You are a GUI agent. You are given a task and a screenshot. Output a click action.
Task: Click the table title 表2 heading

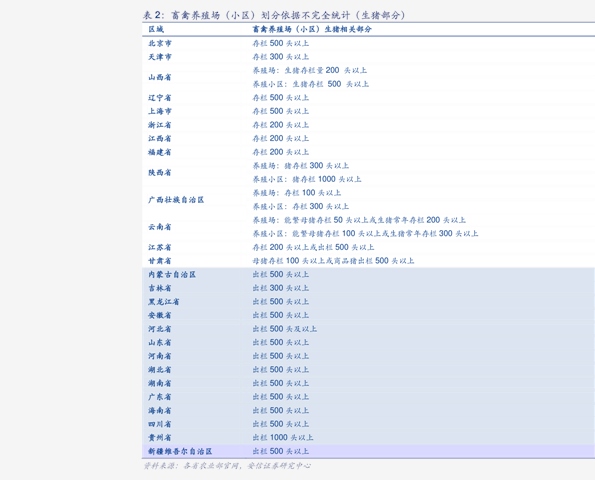274,15
